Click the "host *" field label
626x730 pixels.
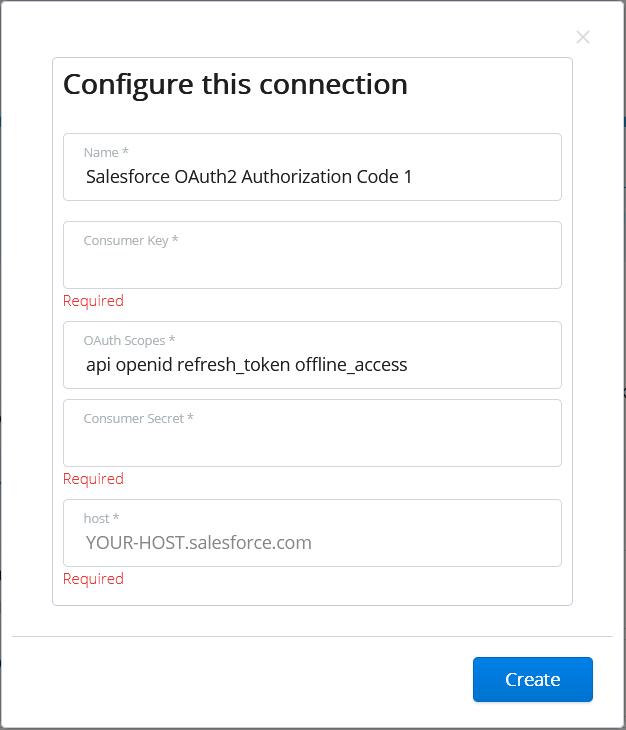pos(101,519)
